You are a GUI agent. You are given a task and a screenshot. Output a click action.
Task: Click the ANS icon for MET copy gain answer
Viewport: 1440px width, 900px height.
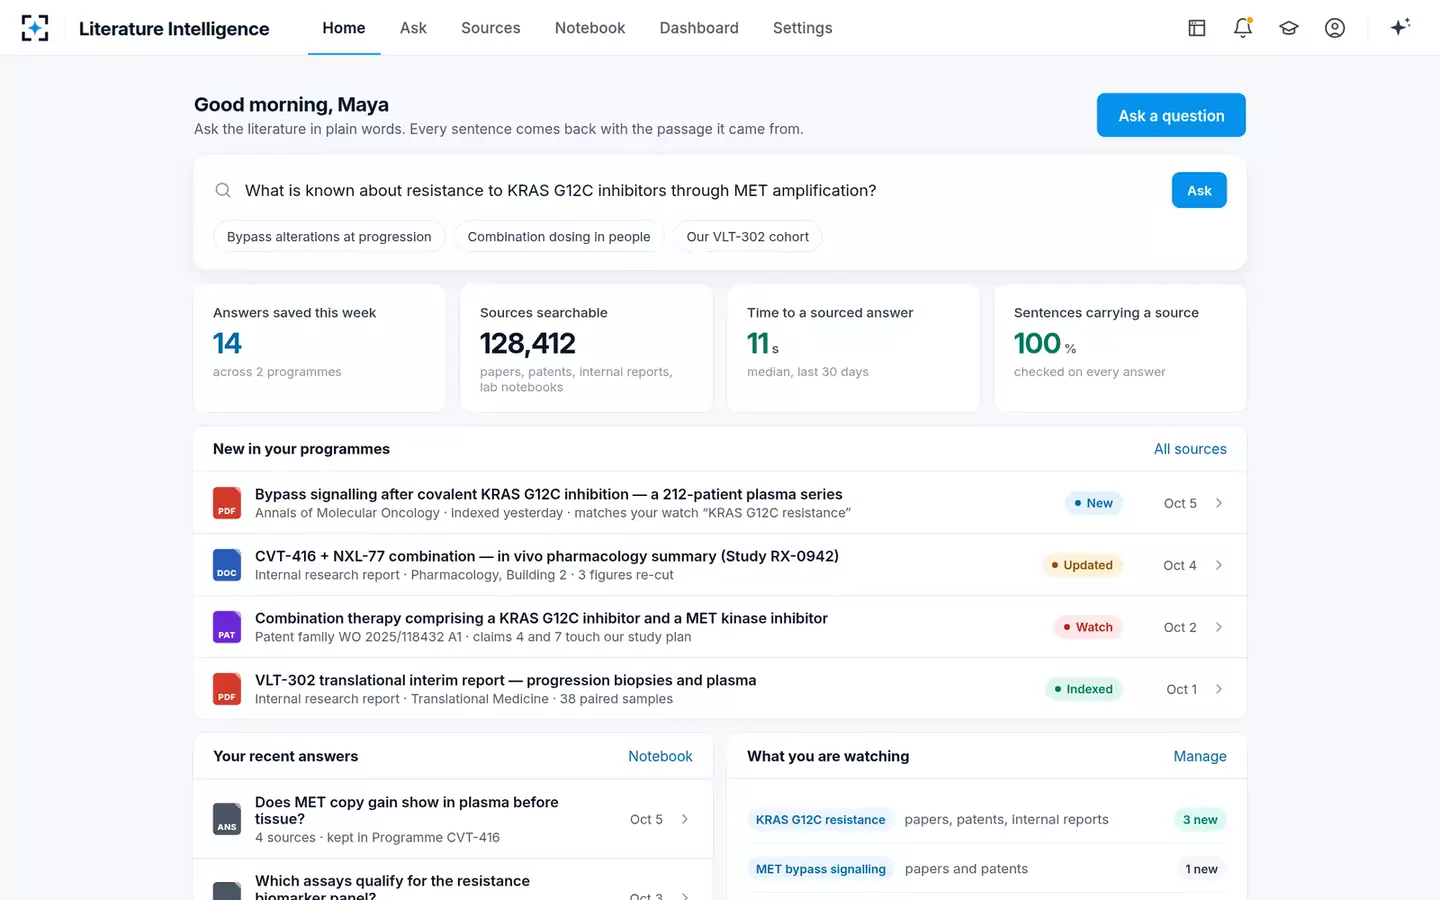coord(227,819)
